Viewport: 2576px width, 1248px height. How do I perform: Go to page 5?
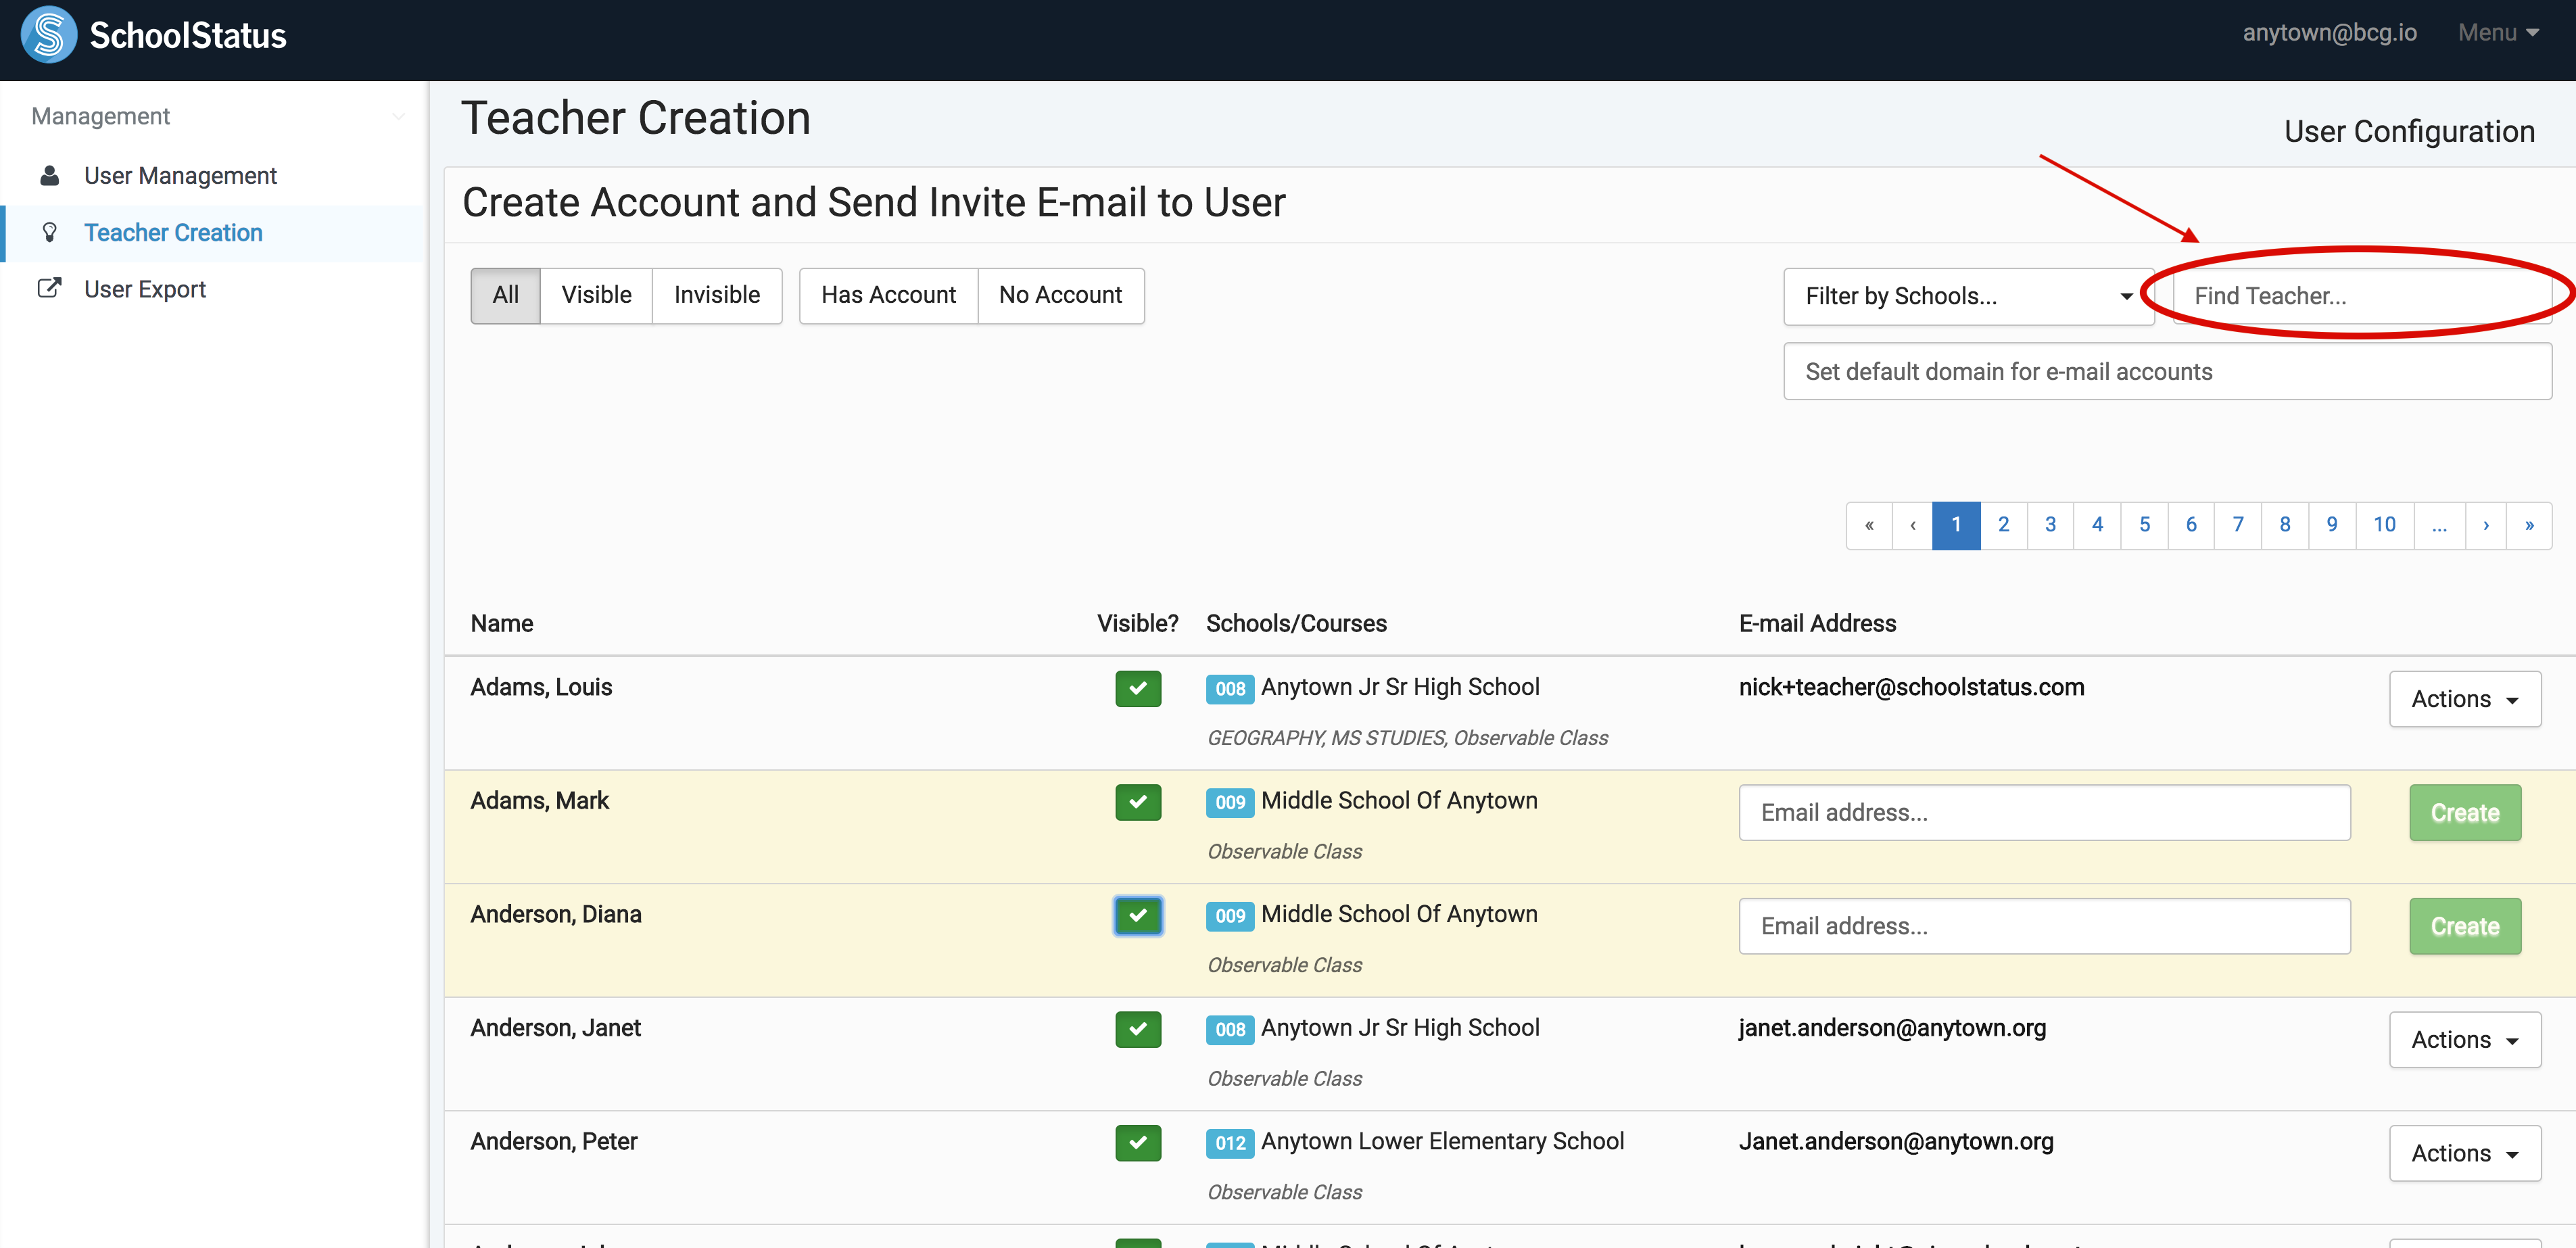[2144, 525]
